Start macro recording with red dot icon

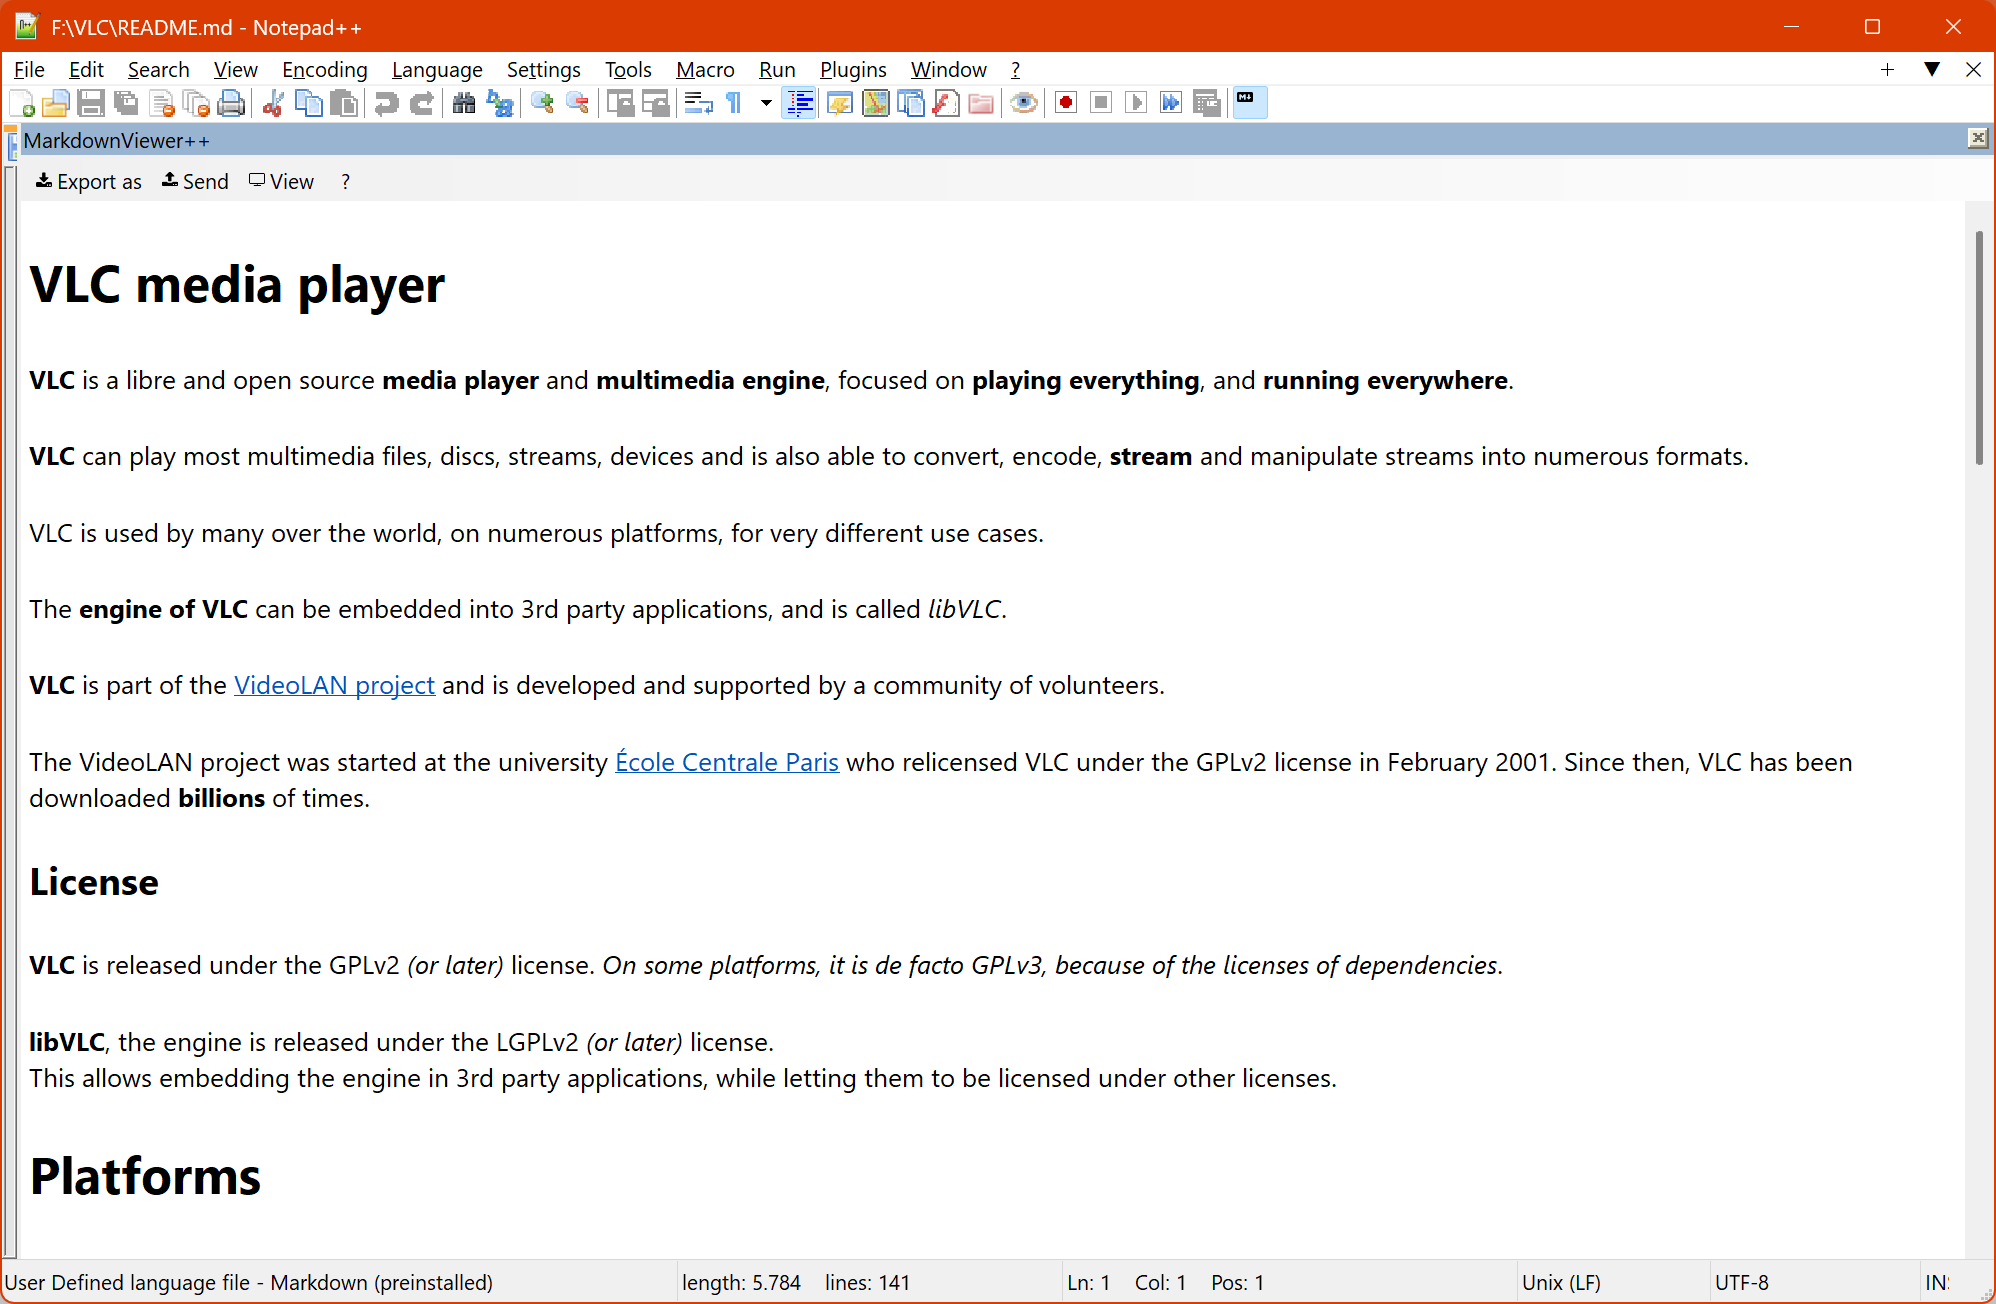[x=1066, y=103]
